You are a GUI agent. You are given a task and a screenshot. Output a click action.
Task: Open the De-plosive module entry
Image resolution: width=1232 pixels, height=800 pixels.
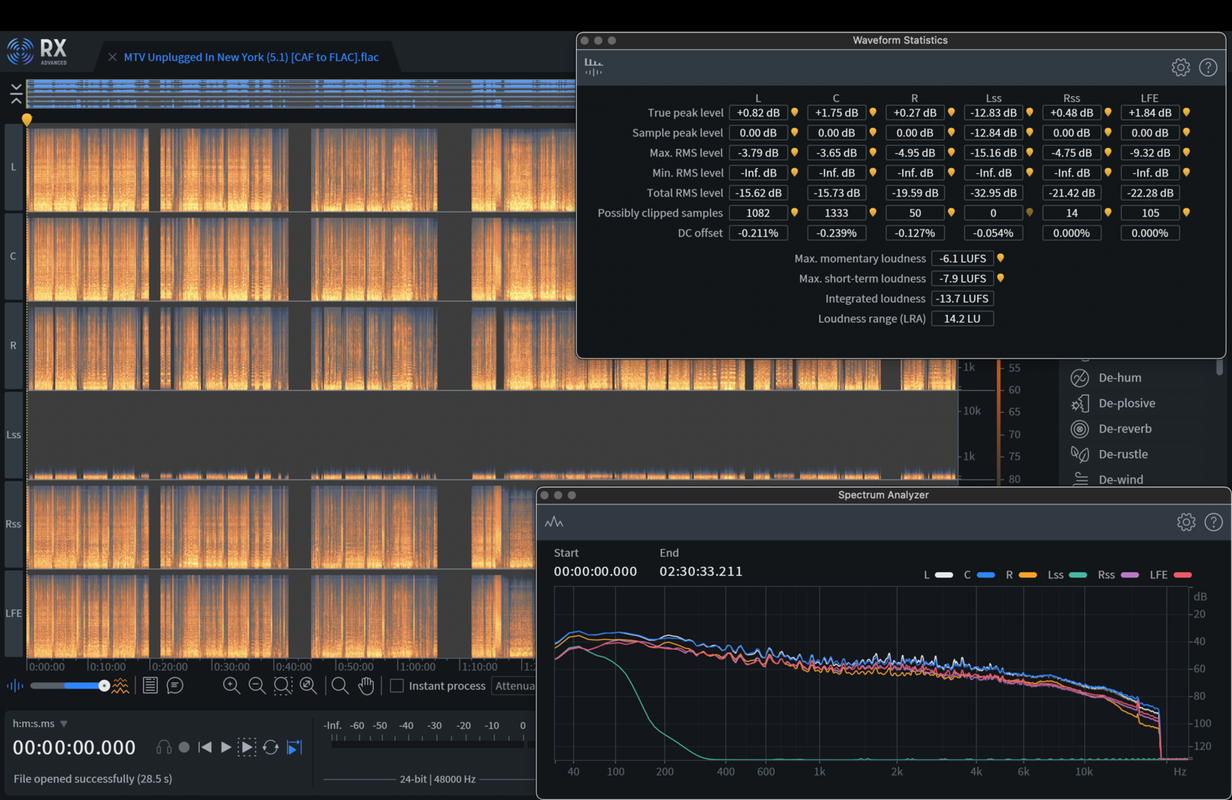point(1126,403)
